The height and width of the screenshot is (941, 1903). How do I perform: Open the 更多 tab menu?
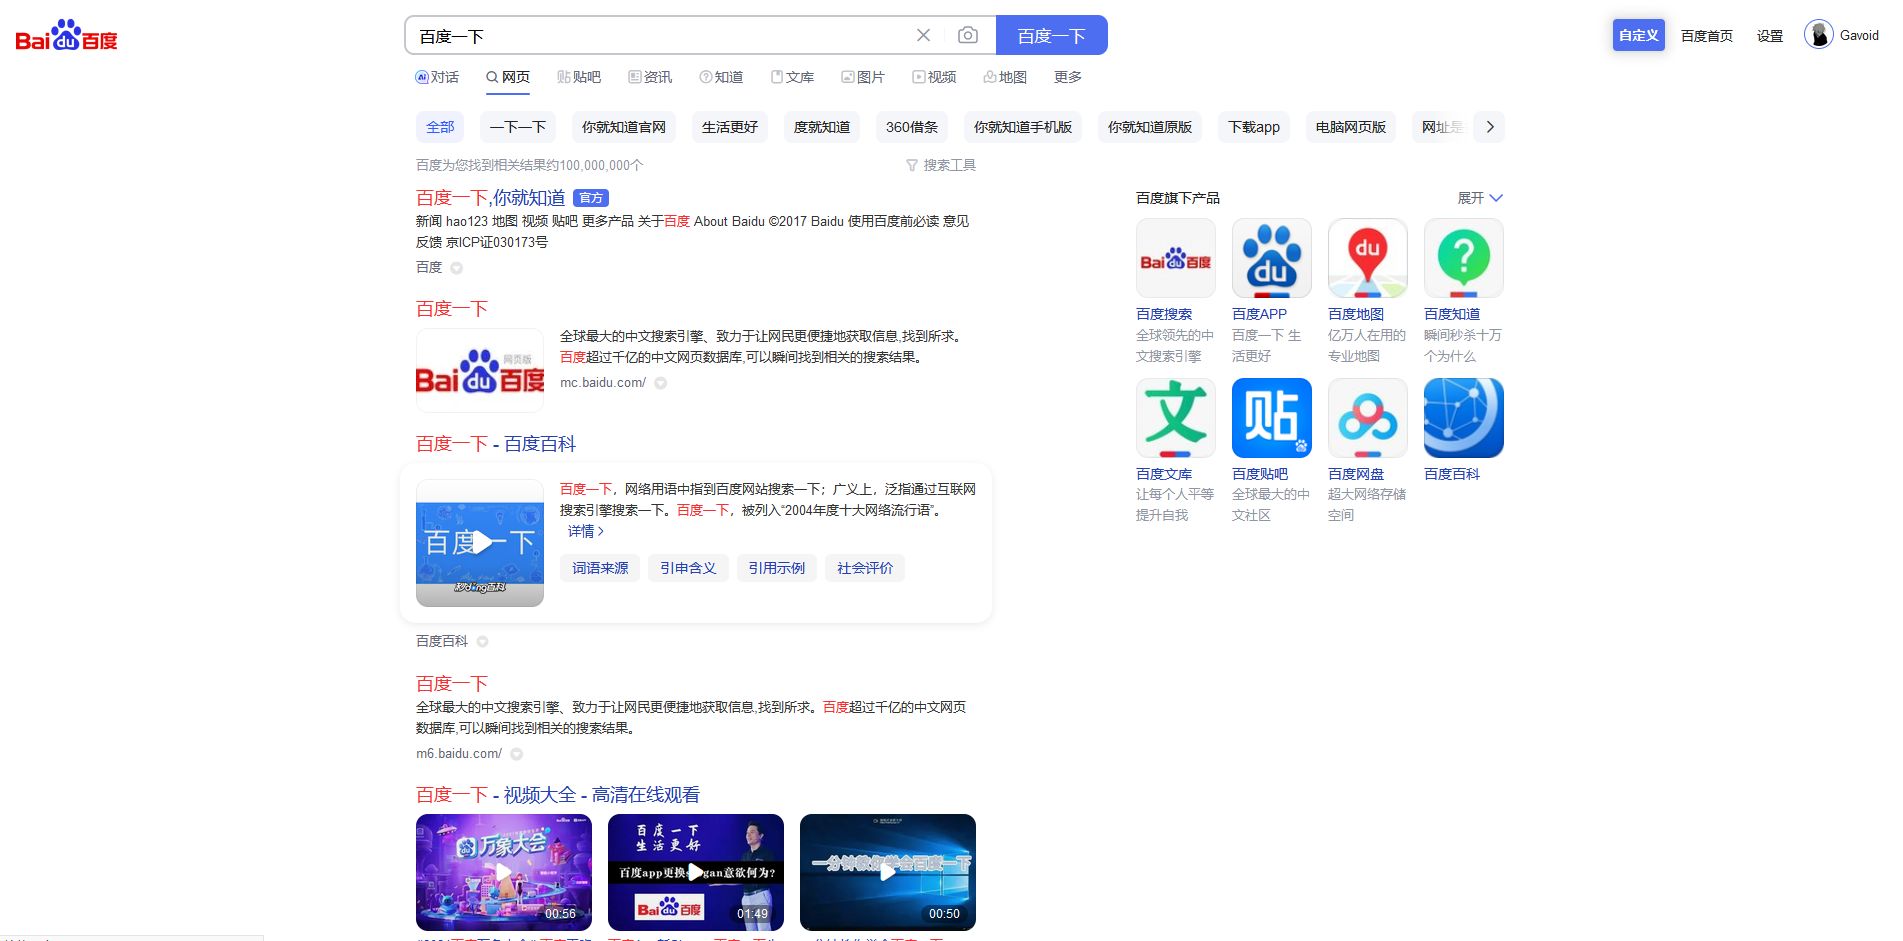(x=1068, y=77)
